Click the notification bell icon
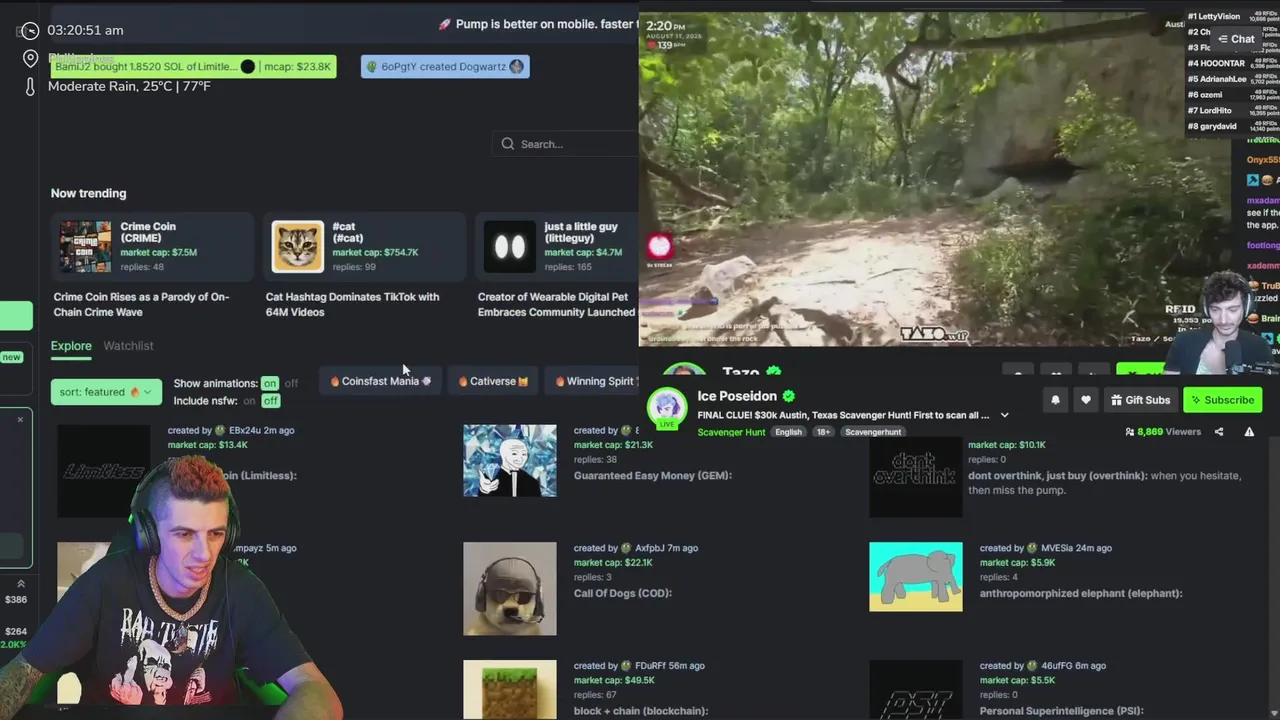 click(1055, 400)
